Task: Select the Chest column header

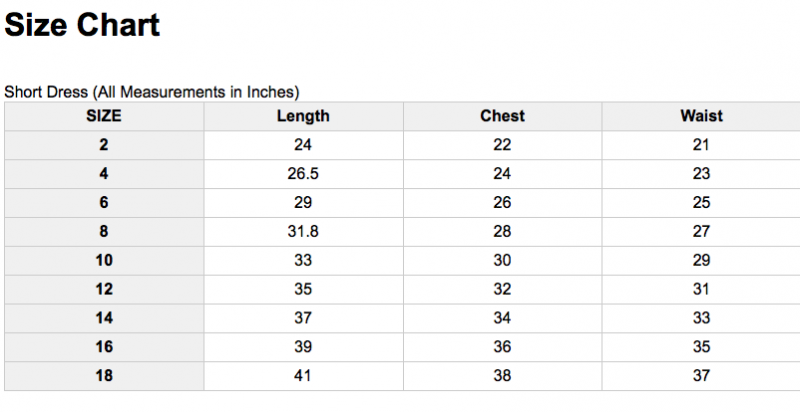Action: pyautogui.click(x=503, y=116)
